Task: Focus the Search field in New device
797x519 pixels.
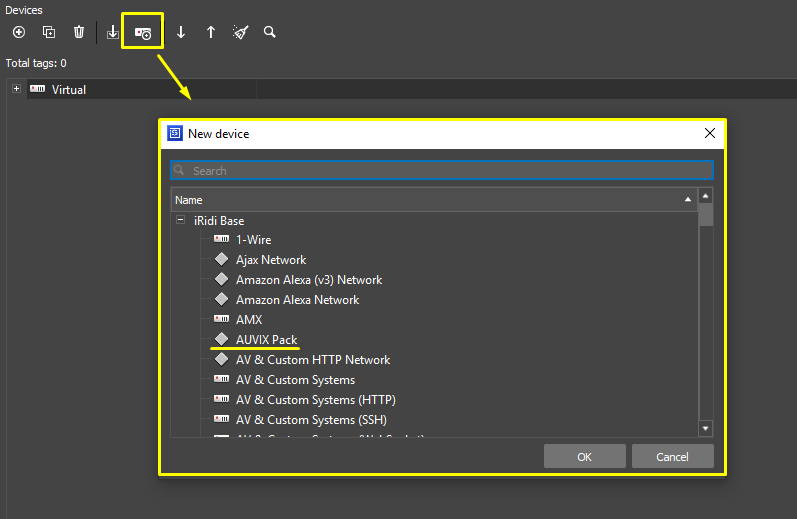Action: (442, 170)
